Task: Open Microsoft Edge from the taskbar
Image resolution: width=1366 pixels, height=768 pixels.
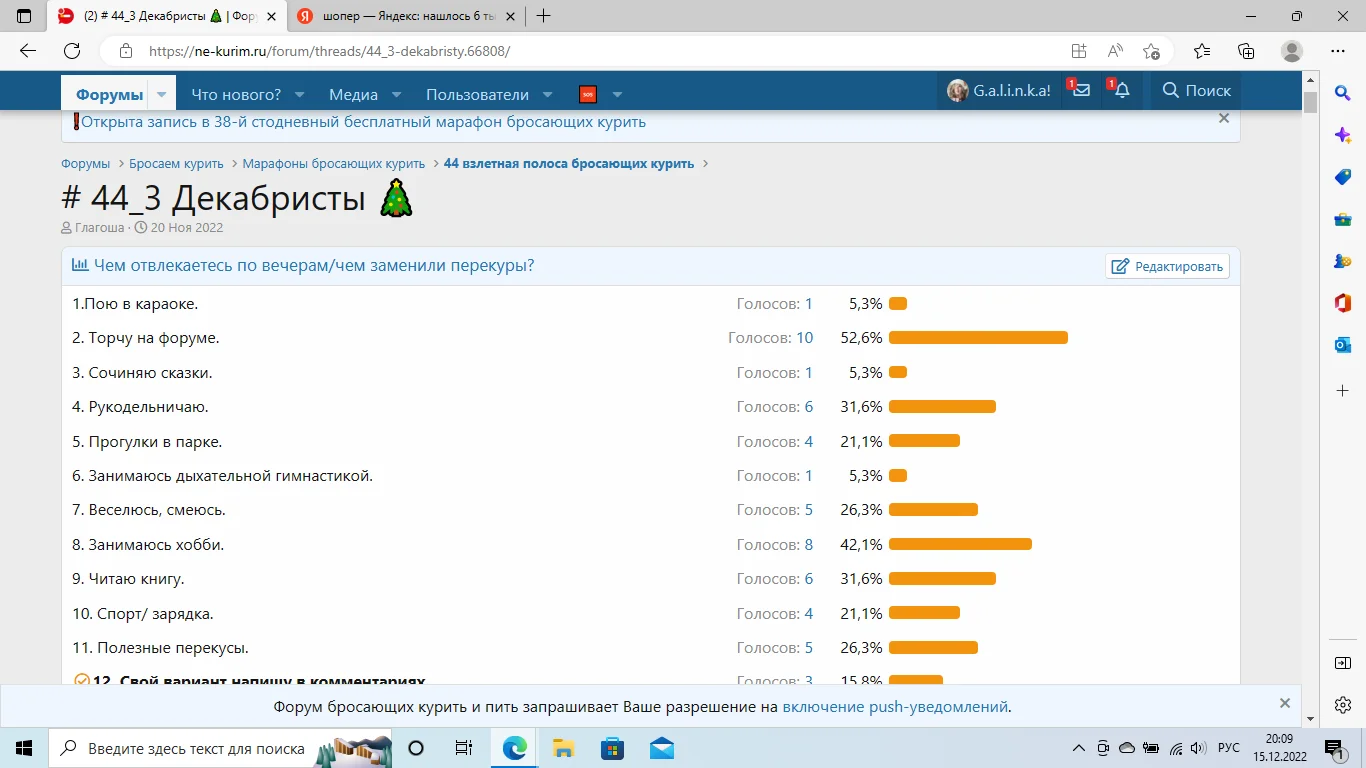Action: [514, 748]
